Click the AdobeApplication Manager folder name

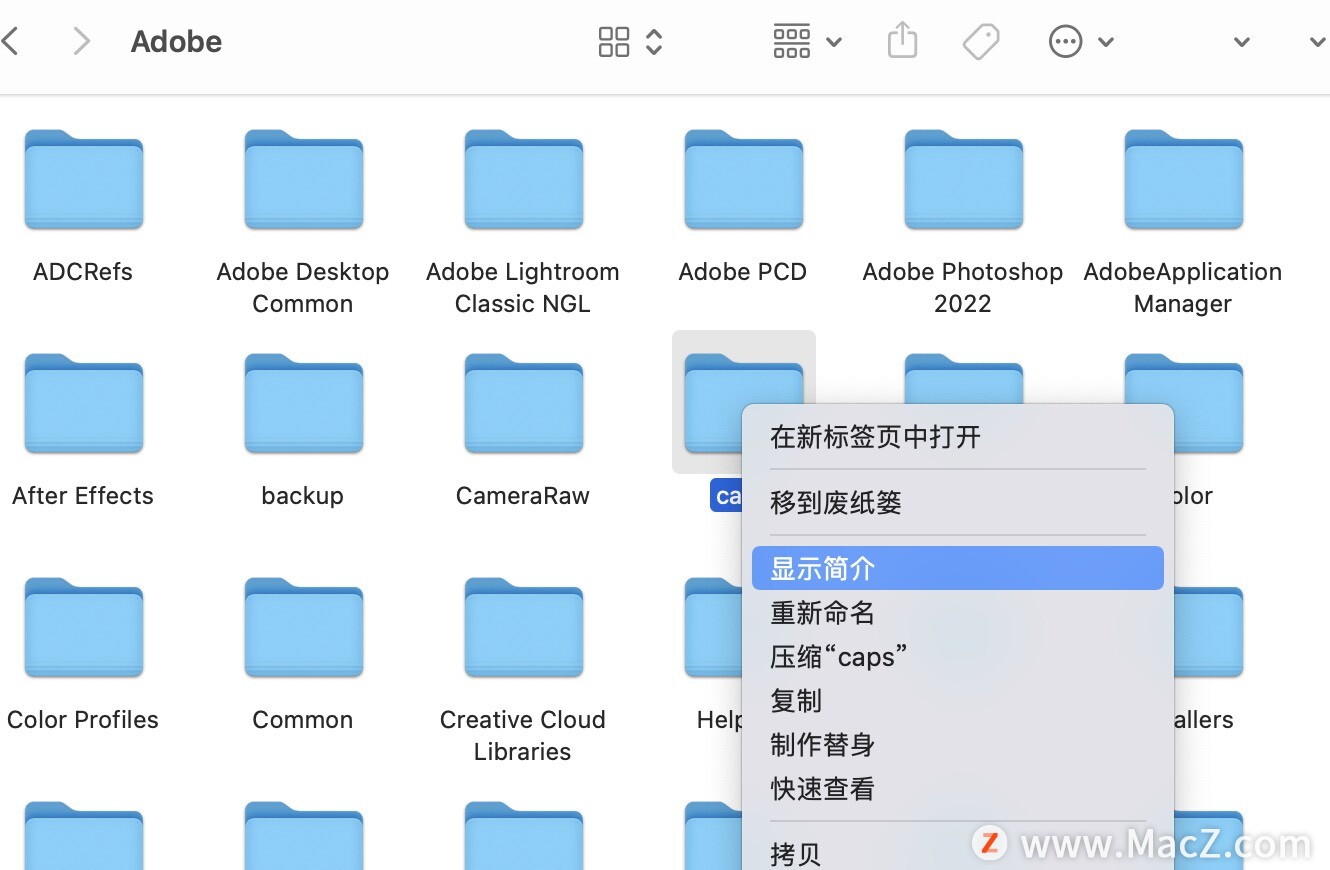[x=1183, y=288]
